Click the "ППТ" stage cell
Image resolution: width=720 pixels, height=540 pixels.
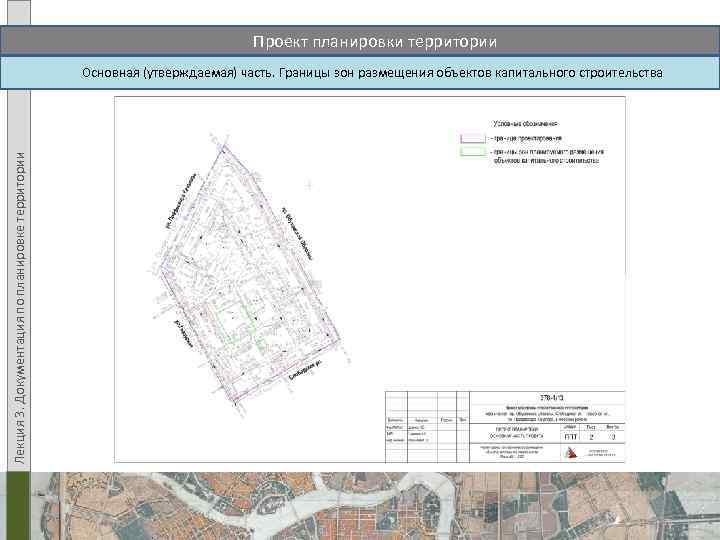pos(570,437)
